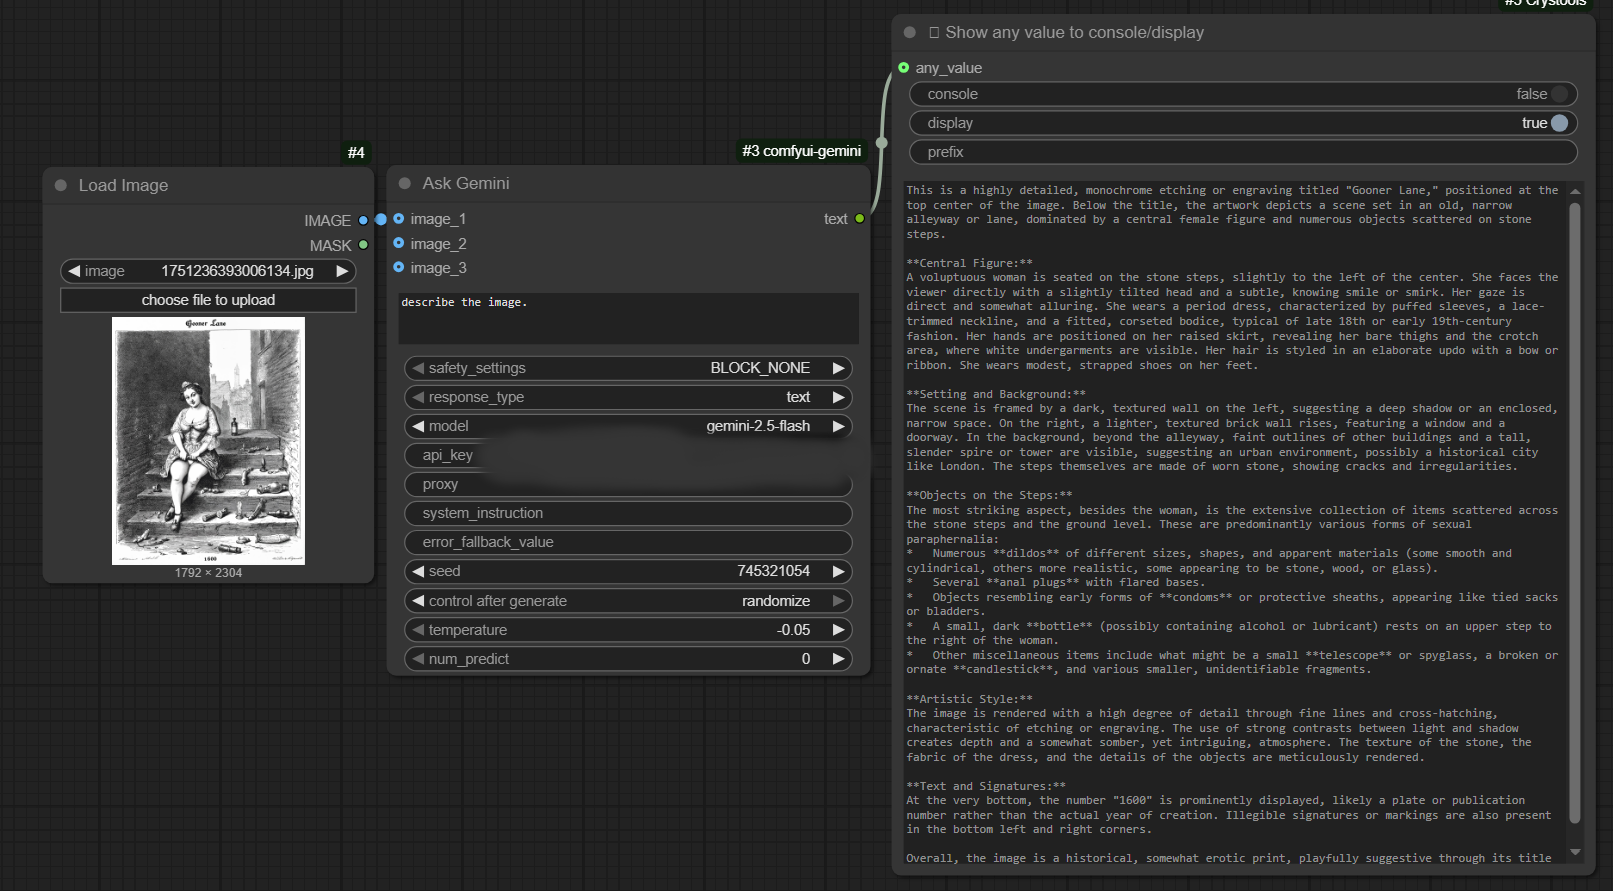Click right arrow of safety_settings
1613x891 pixels.
tap(839, 368)
